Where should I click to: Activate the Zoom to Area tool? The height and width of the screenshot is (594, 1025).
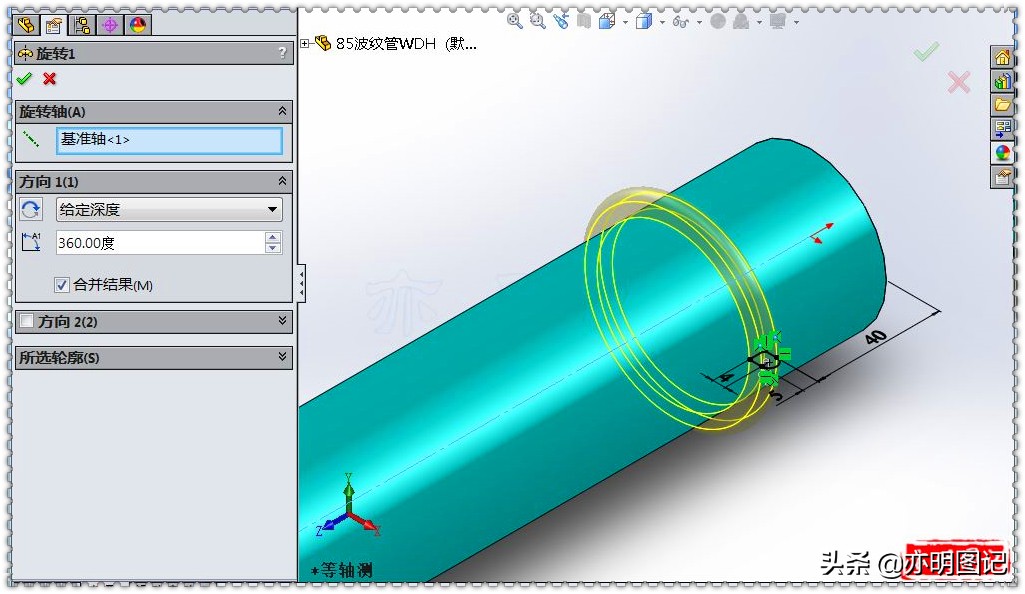click(537, 20)
